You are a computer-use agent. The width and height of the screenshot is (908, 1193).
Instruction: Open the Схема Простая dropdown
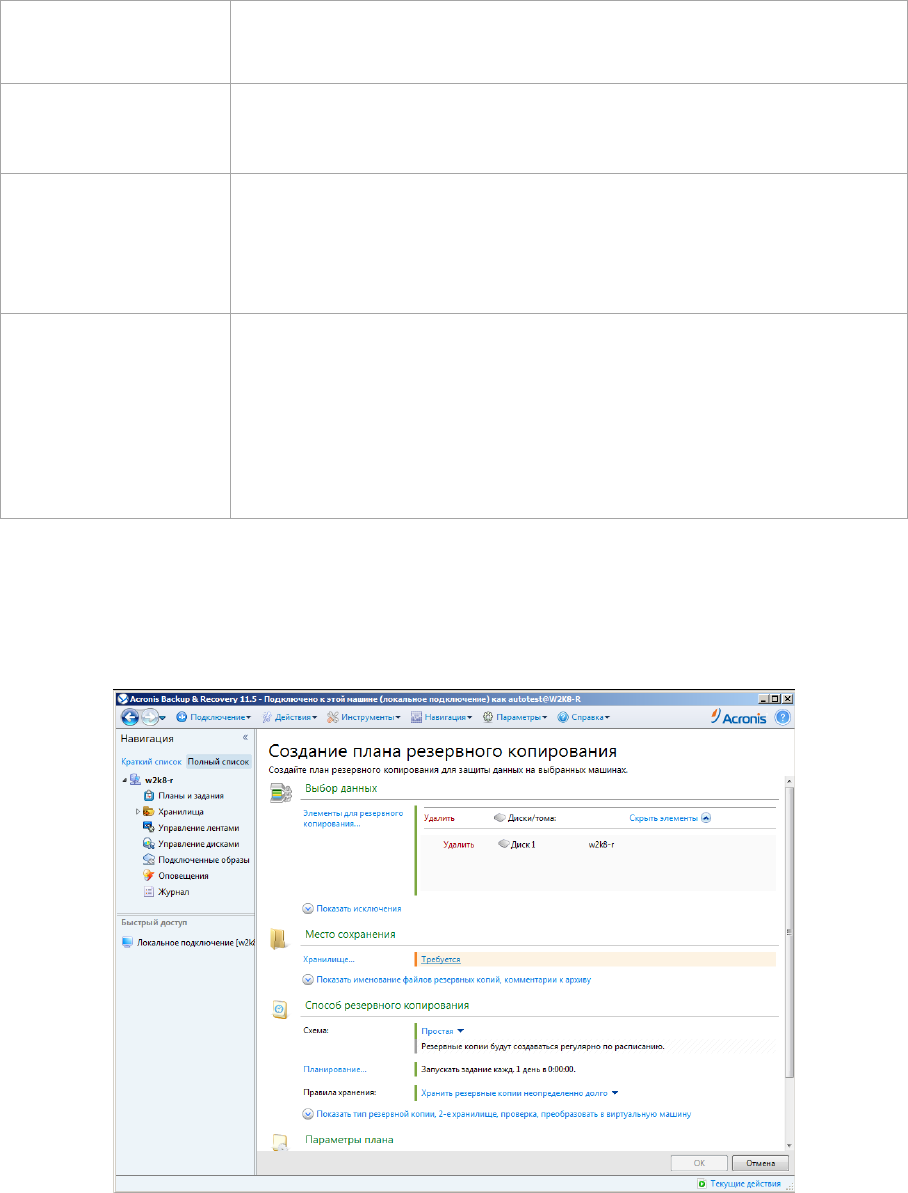tap(443, 1030)
